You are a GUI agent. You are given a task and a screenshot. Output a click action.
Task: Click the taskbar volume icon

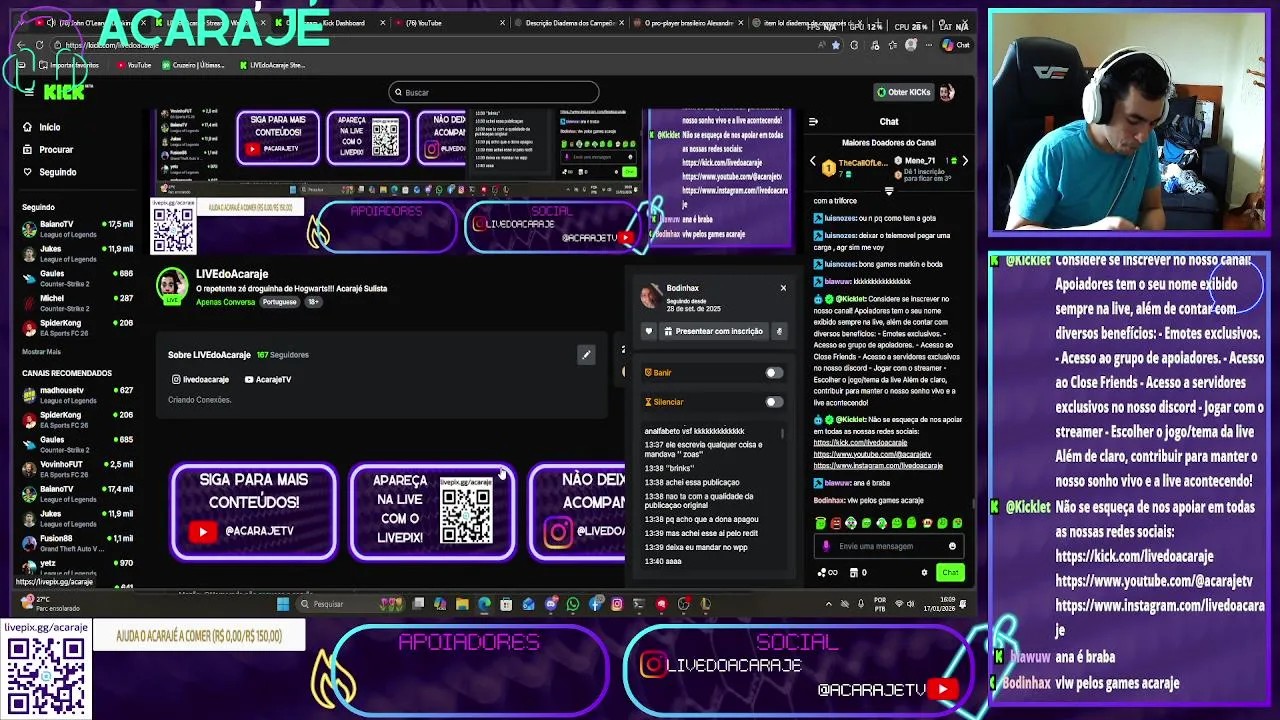(x=912, y=604)
